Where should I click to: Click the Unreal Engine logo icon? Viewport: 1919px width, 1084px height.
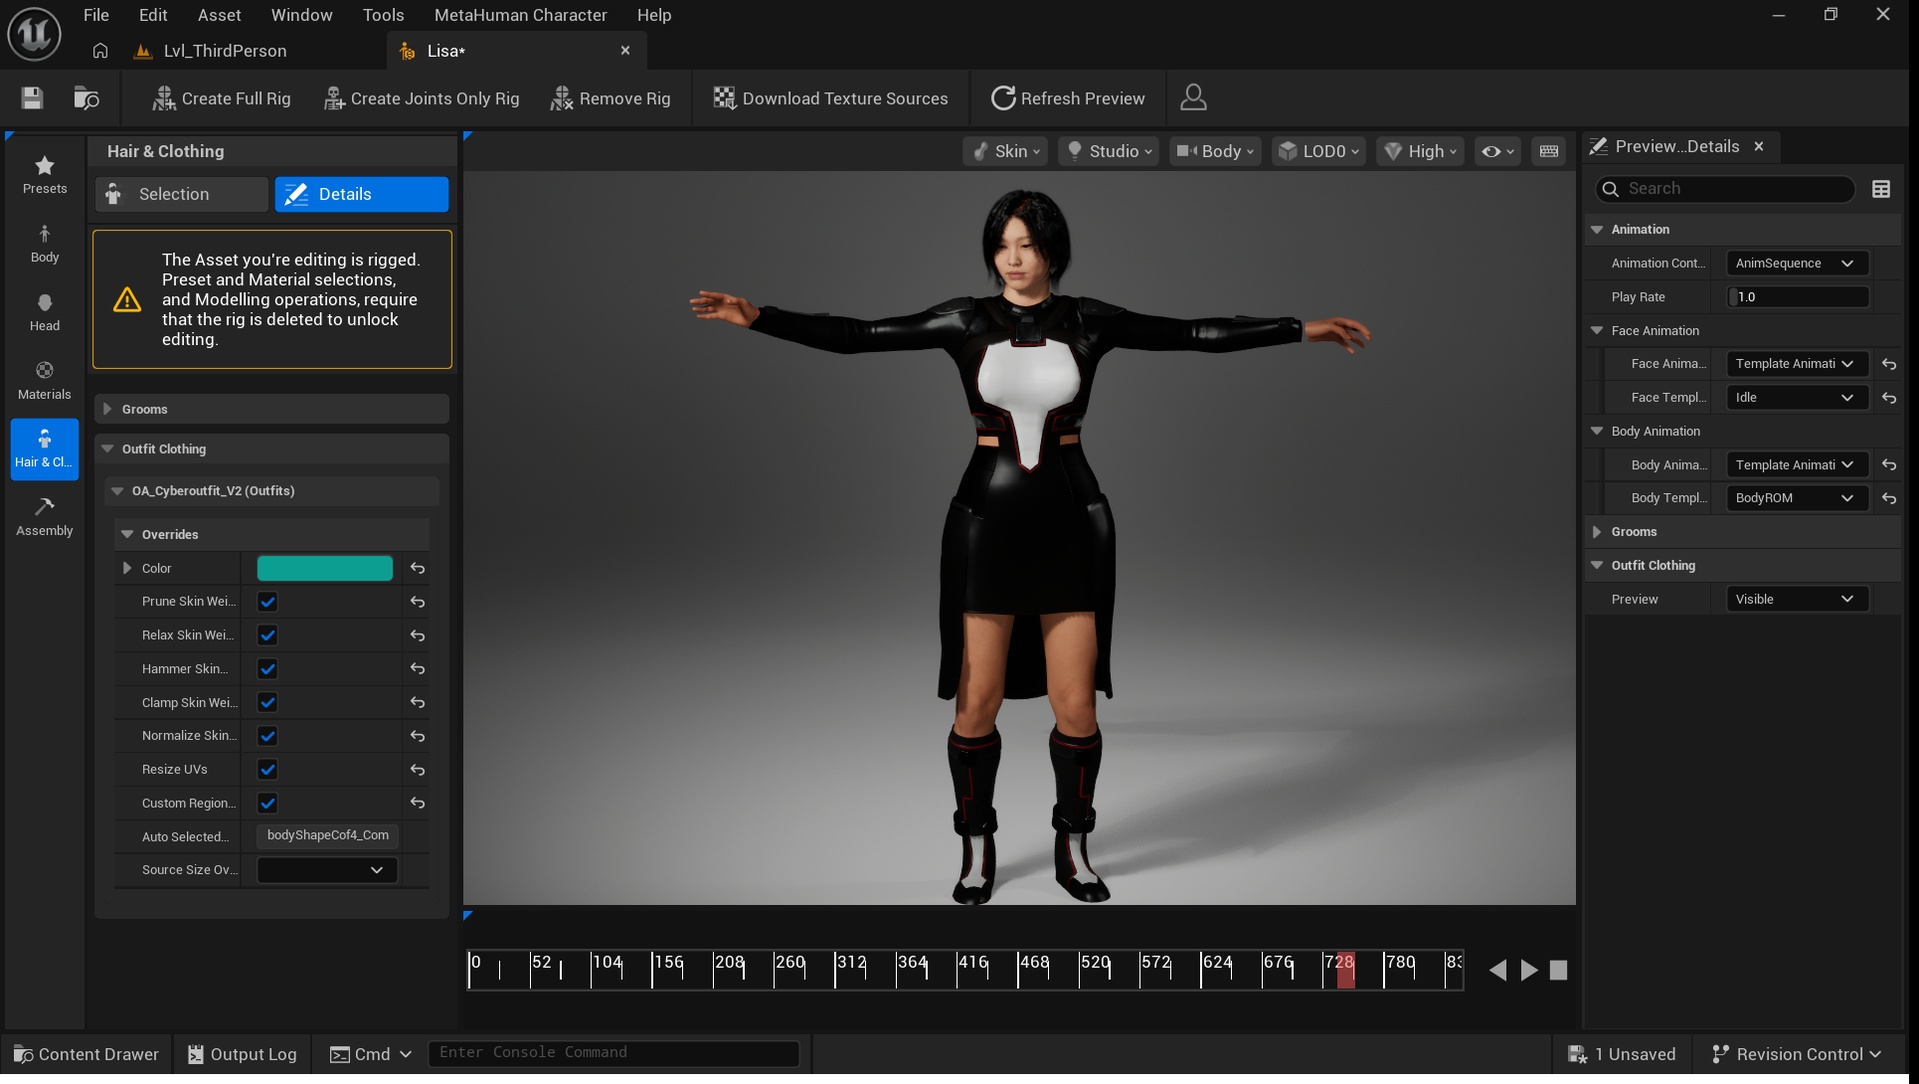35,33
